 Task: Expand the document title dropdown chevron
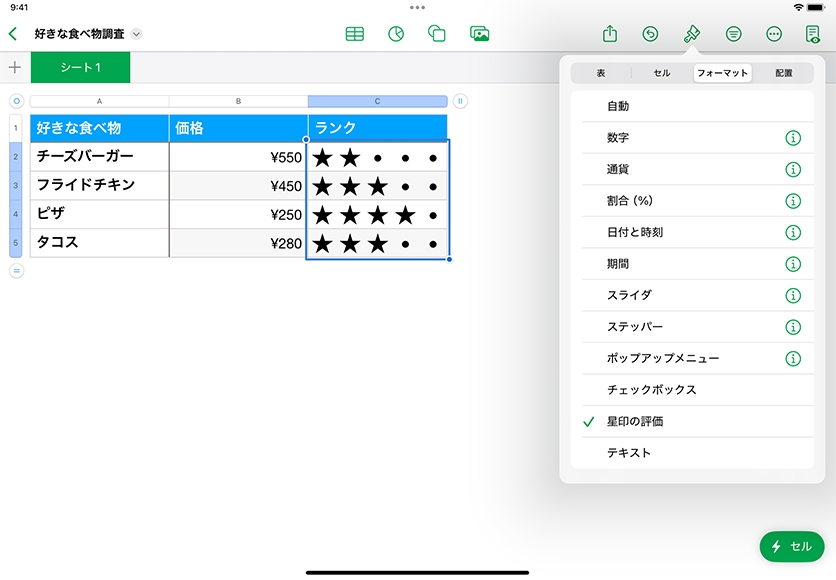click(x=137, y=34)
